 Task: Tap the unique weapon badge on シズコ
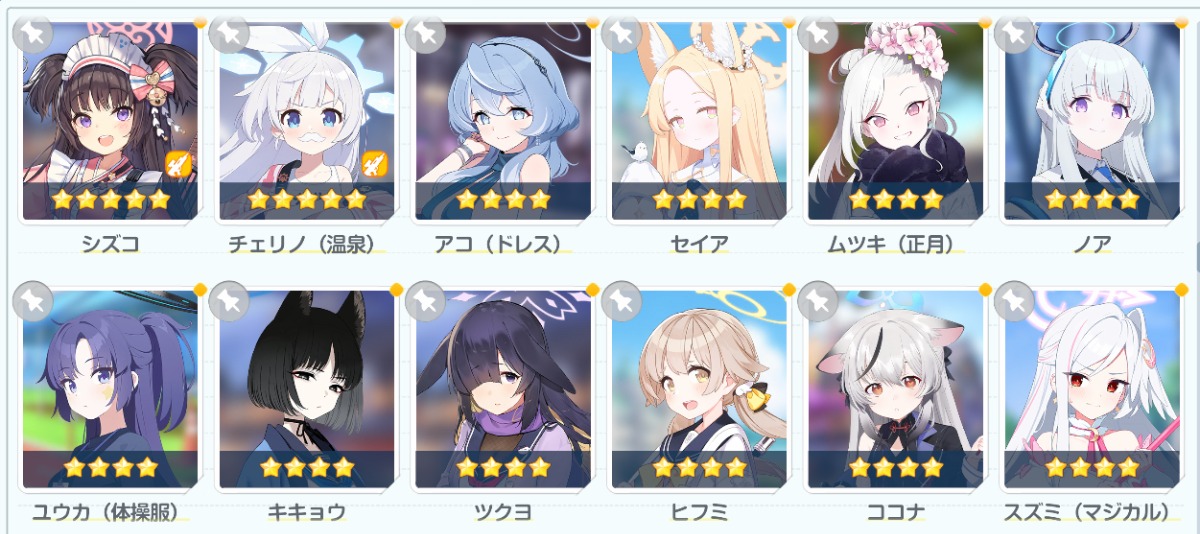point(178,163)
